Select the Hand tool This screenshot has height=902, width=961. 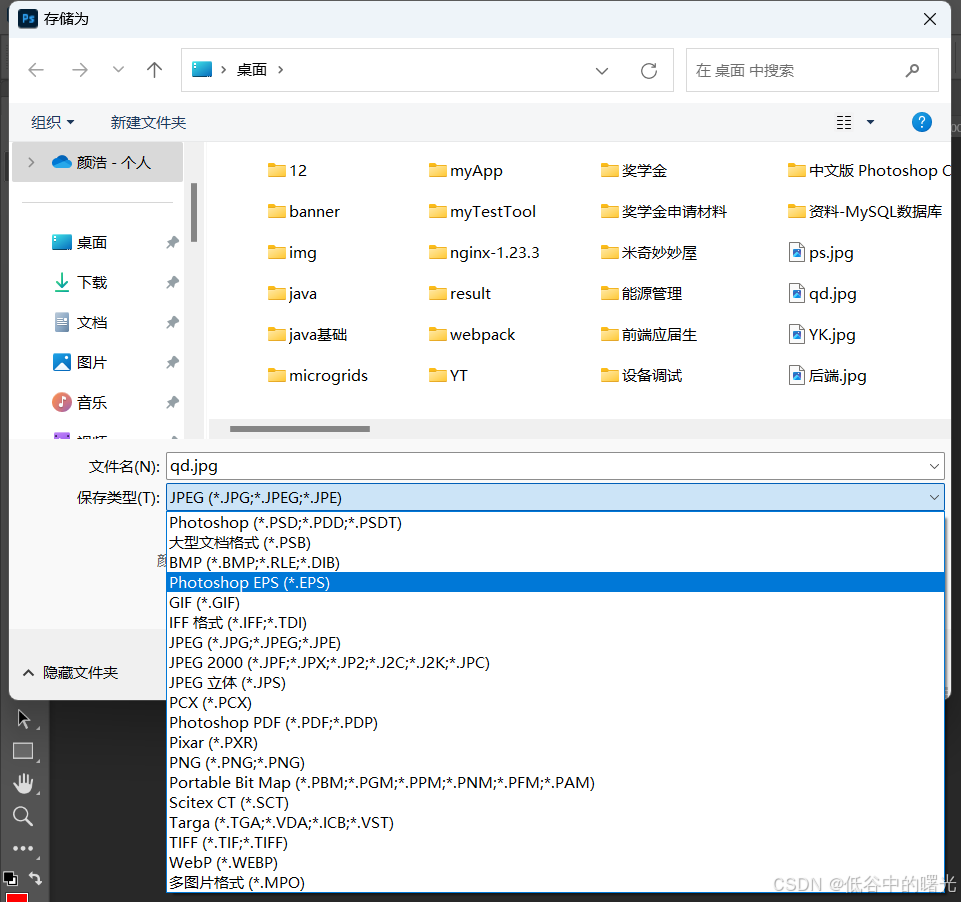[x=24, y=783]
